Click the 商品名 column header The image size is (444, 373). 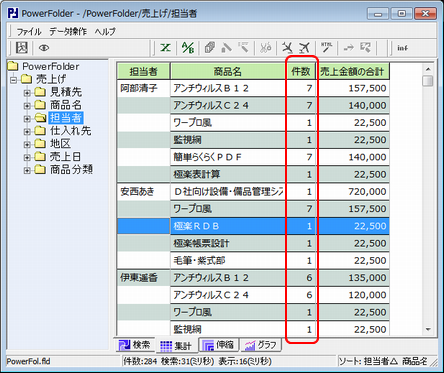pos(228,71)
